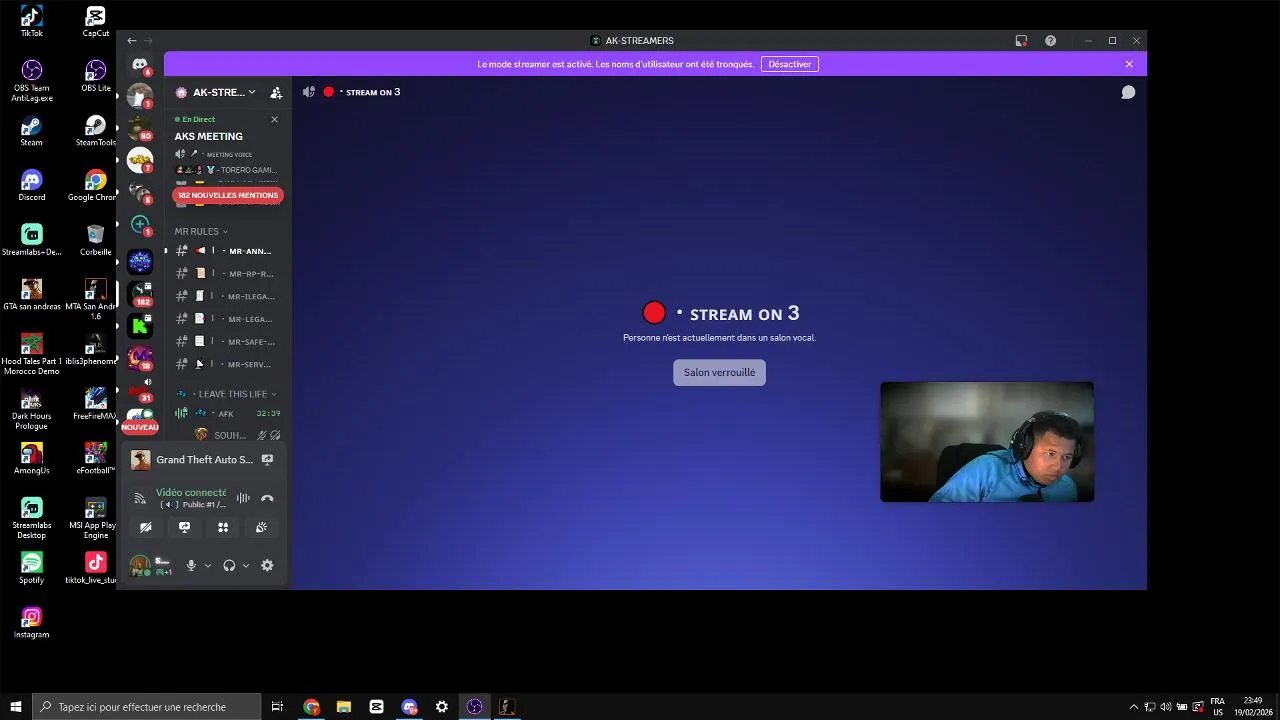Viewport: 1280px width, 720px height.
Task: Select the AFK voice channel
Action: point(226,413)
